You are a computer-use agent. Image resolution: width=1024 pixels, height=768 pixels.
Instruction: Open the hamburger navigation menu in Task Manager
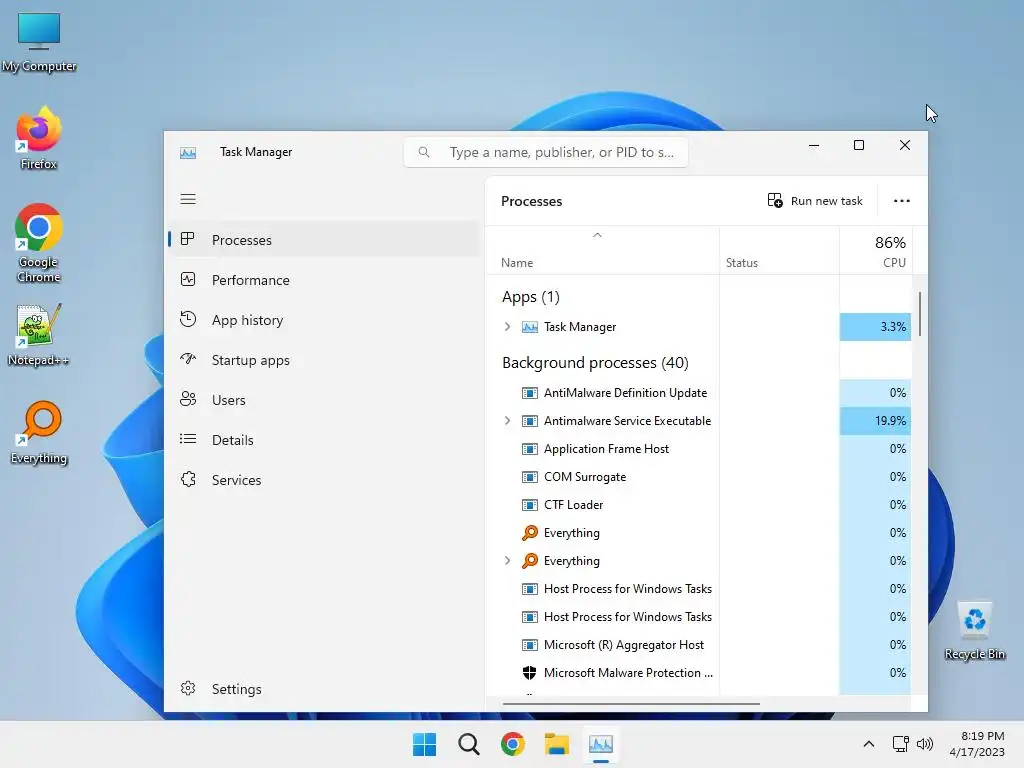[x=188, y=199]
